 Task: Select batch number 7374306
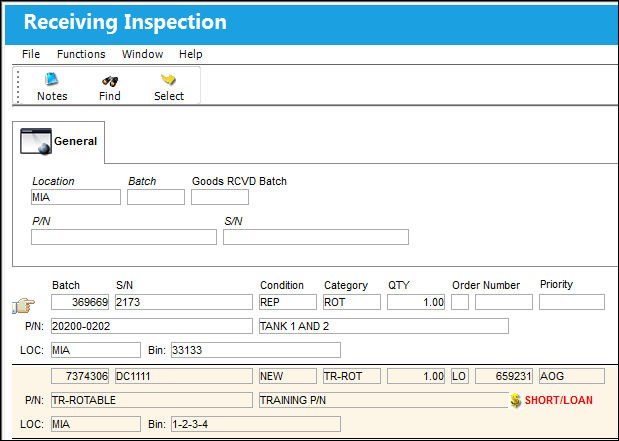tap(80, 376)
